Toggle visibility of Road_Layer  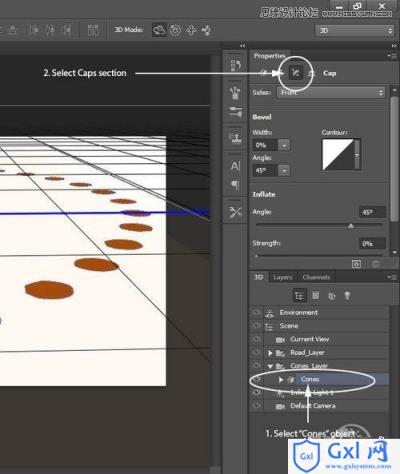coord(256,352)
